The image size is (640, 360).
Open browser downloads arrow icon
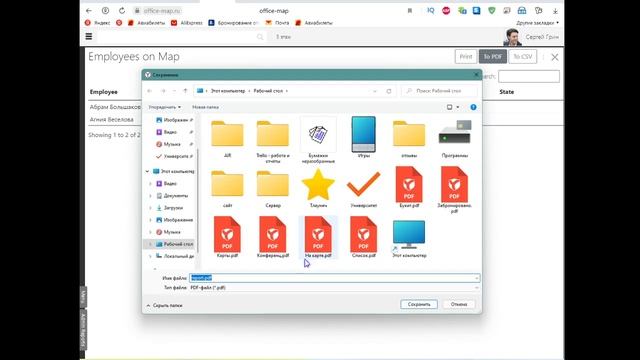tap(555, 11)
